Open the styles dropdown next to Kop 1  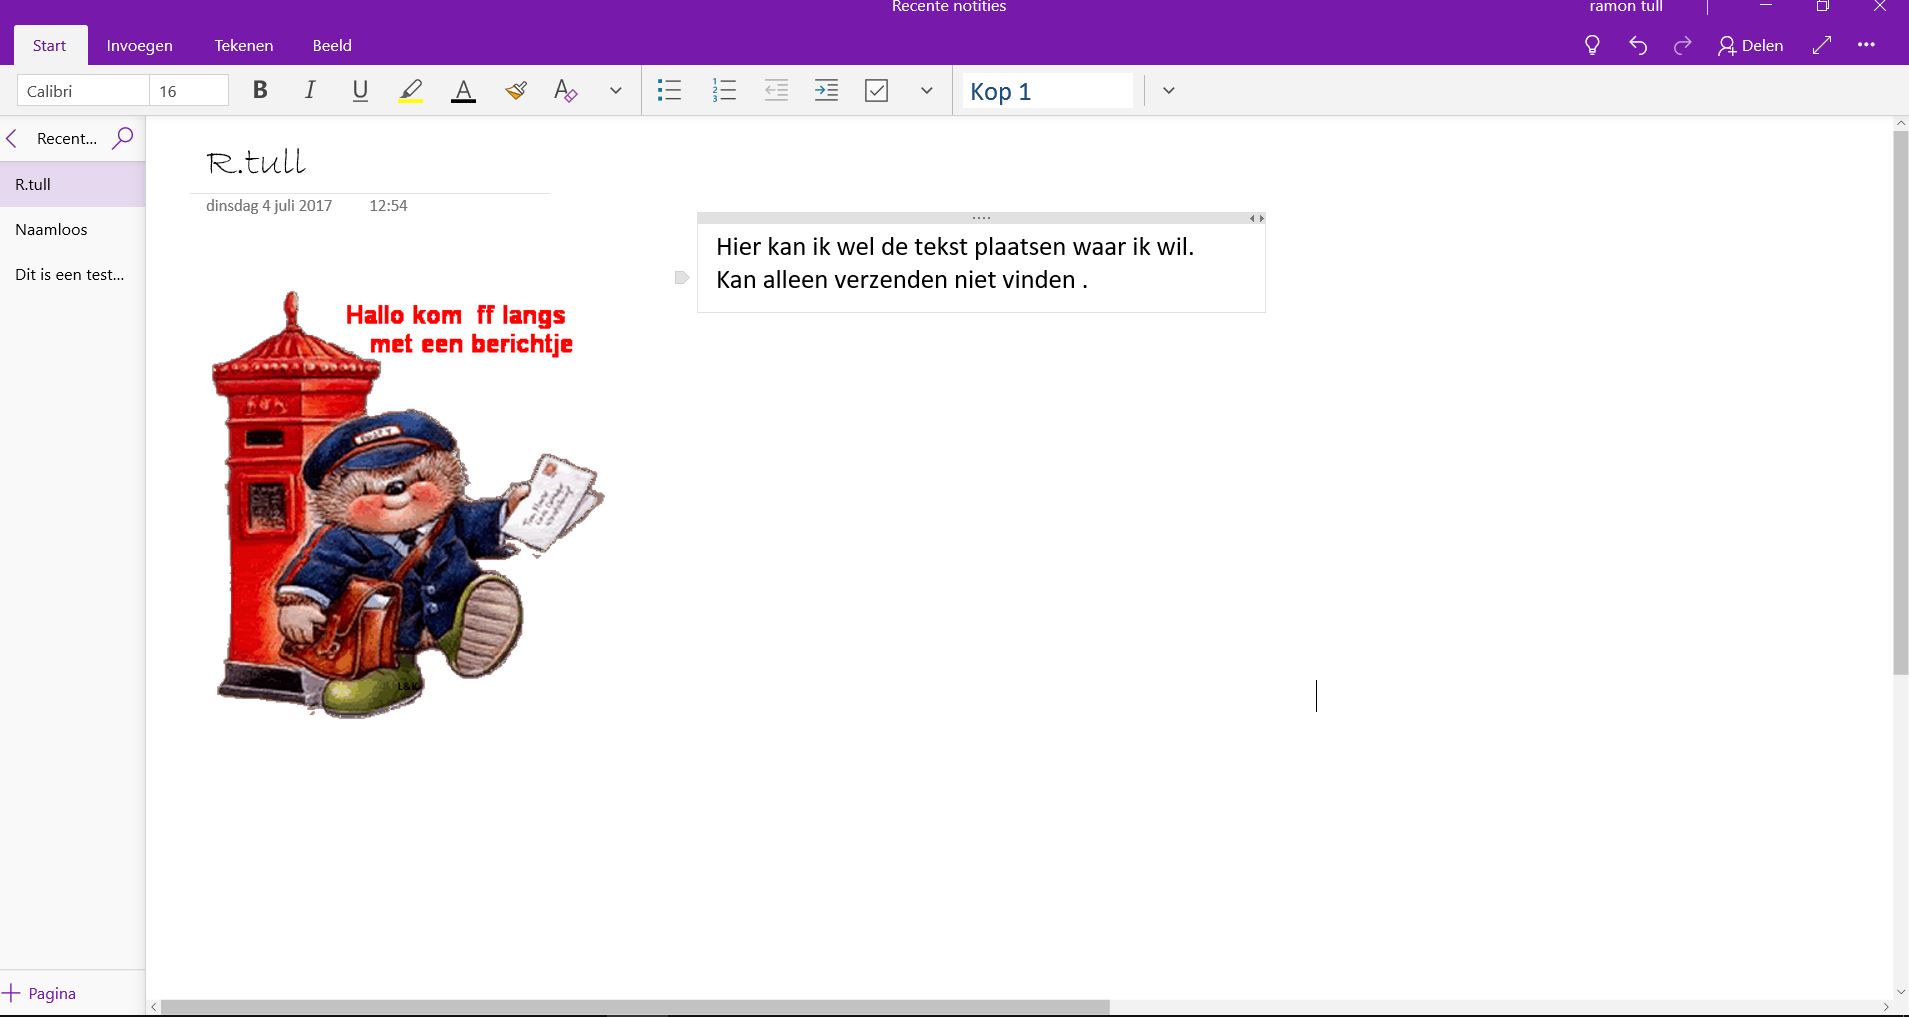pyautogui.click(x=1168, y=91)
